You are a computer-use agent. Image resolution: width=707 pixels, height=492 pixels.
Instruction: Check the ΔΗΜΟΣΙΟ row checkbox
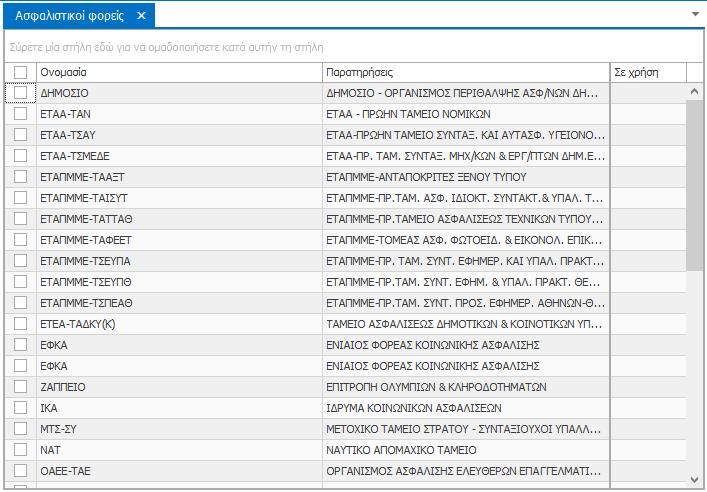(x=20, y=93)
